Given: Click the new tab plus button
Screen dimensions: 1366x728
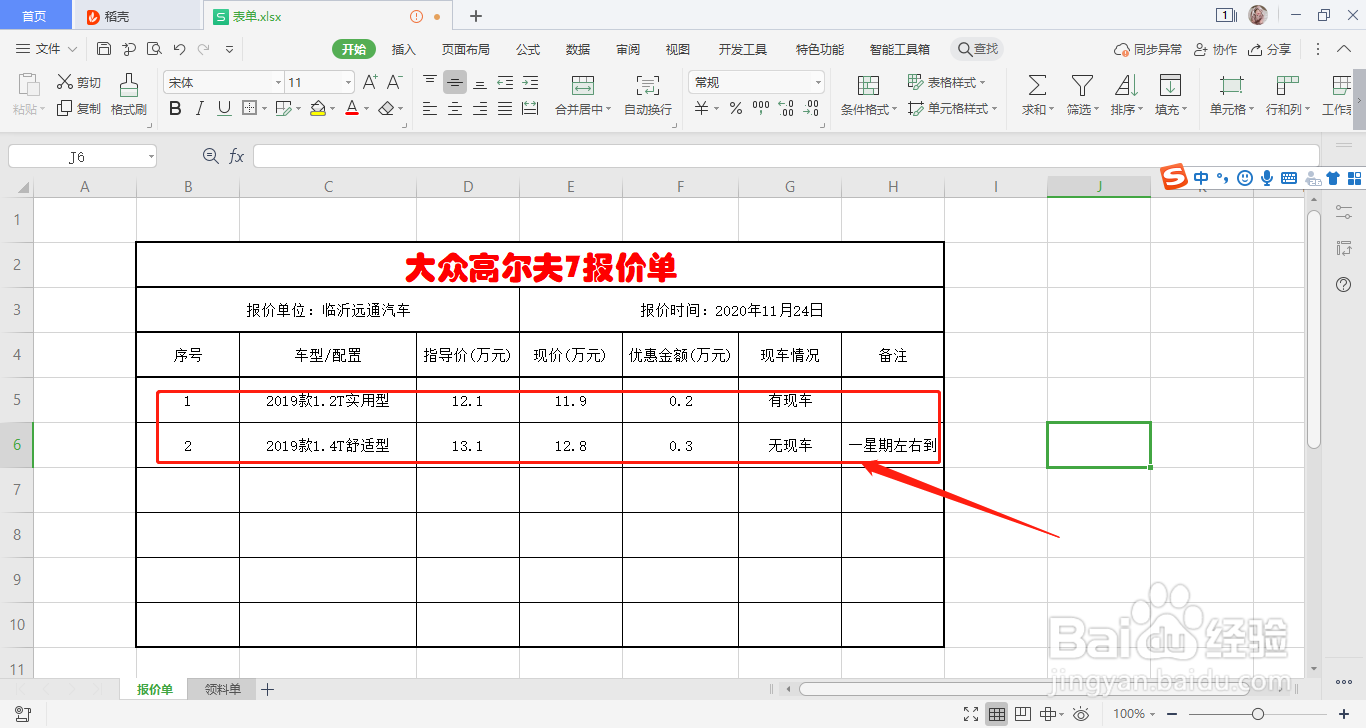Looking at the screenshot, I should coord(476,16).
